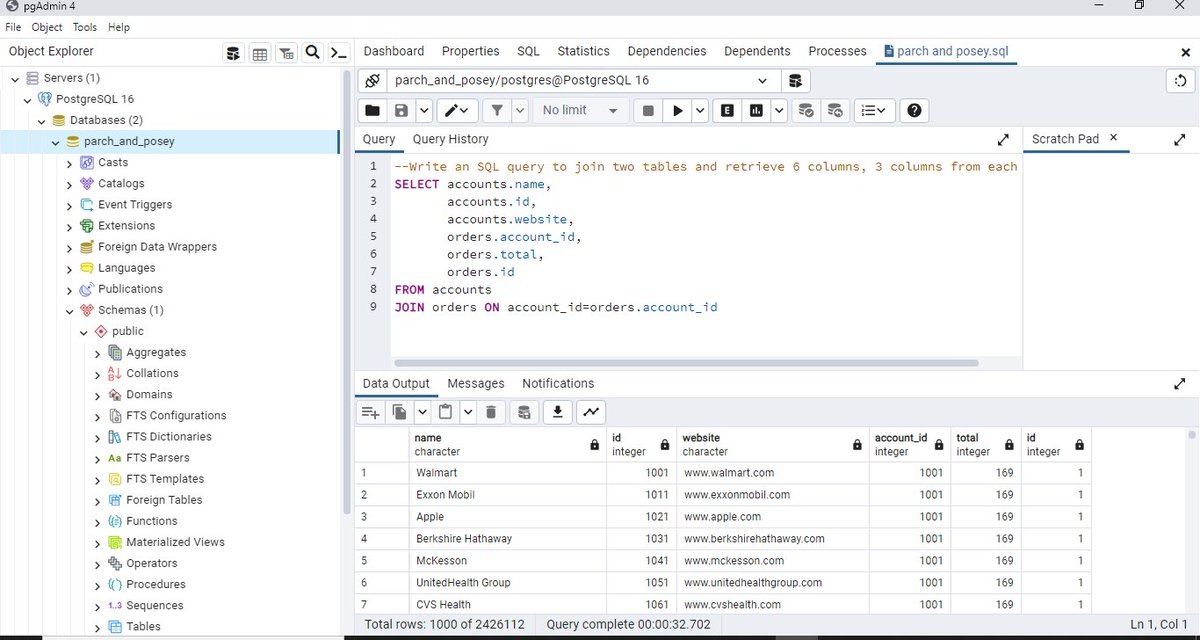
Task: Click the Save File floppy icon
Action: point(401,110)
